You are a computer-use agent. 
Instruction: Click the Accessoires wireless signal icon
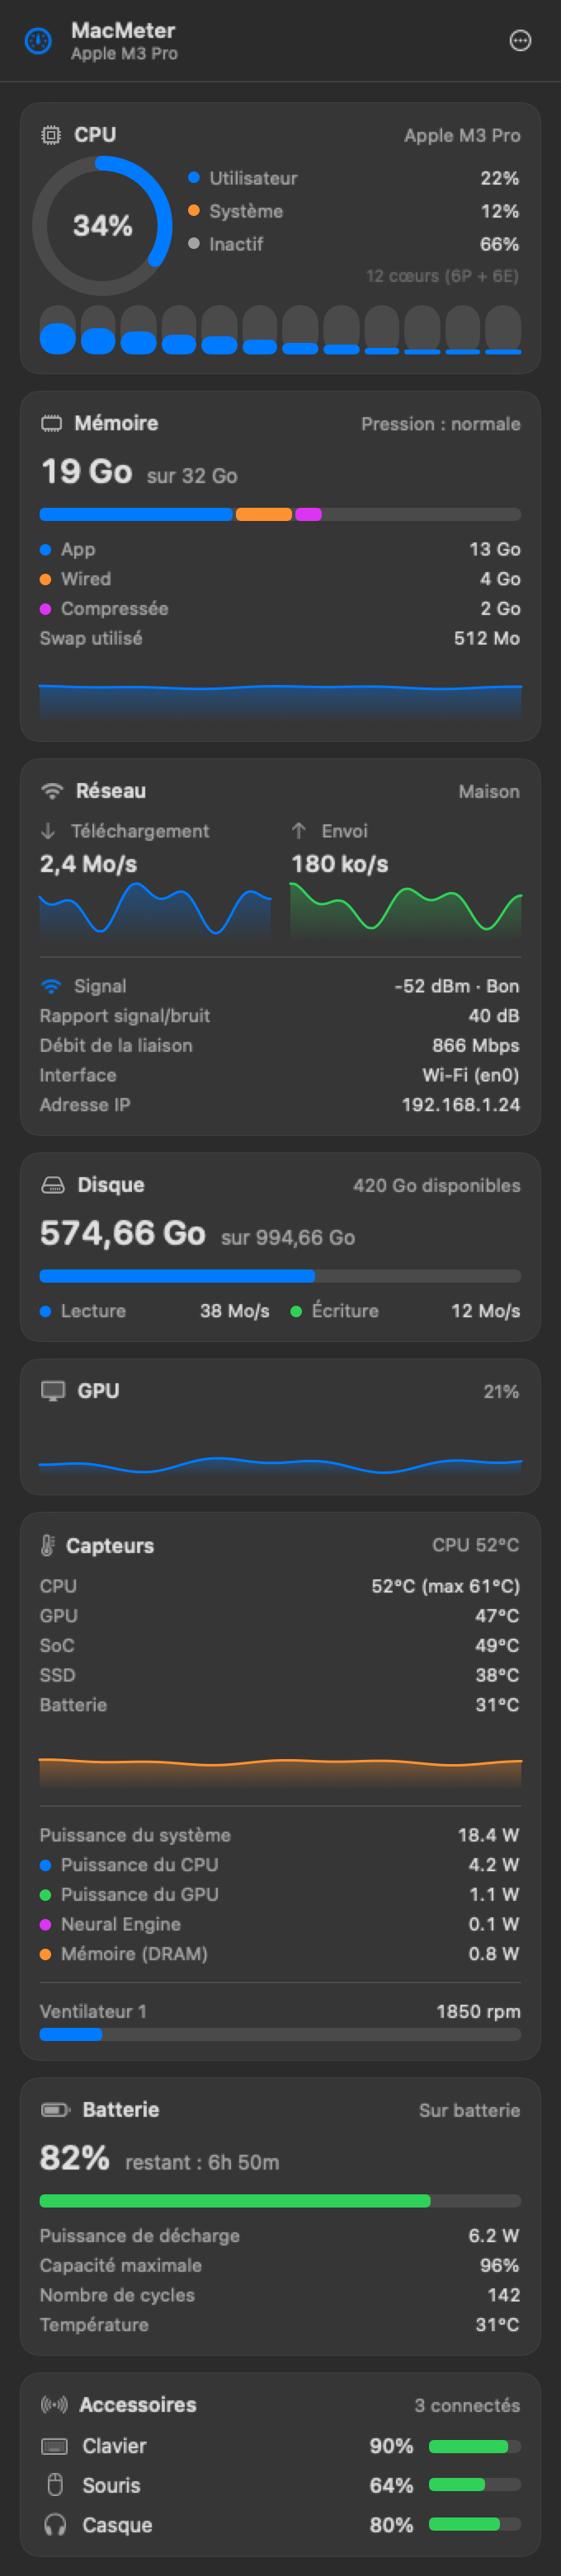tap(54, 2404)
